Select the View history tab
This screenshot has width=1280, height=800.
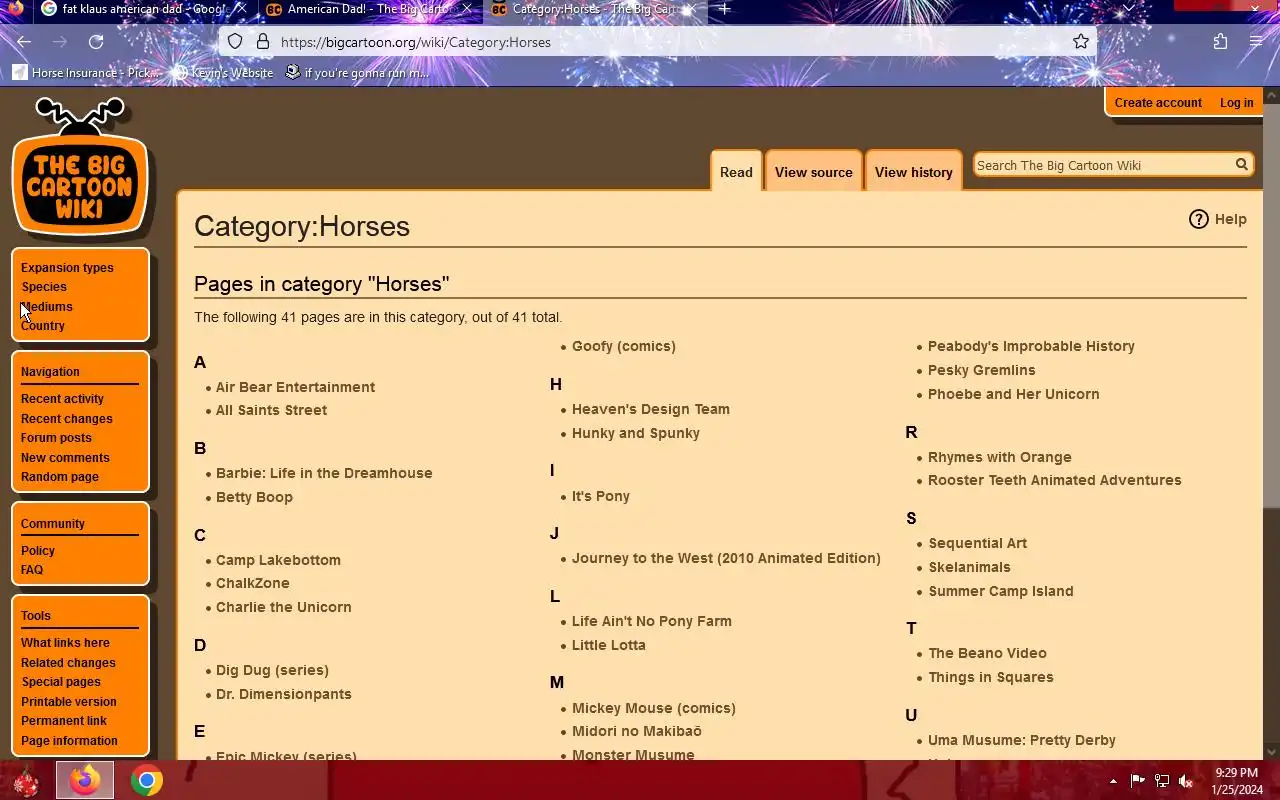click(x=913, y=172)
